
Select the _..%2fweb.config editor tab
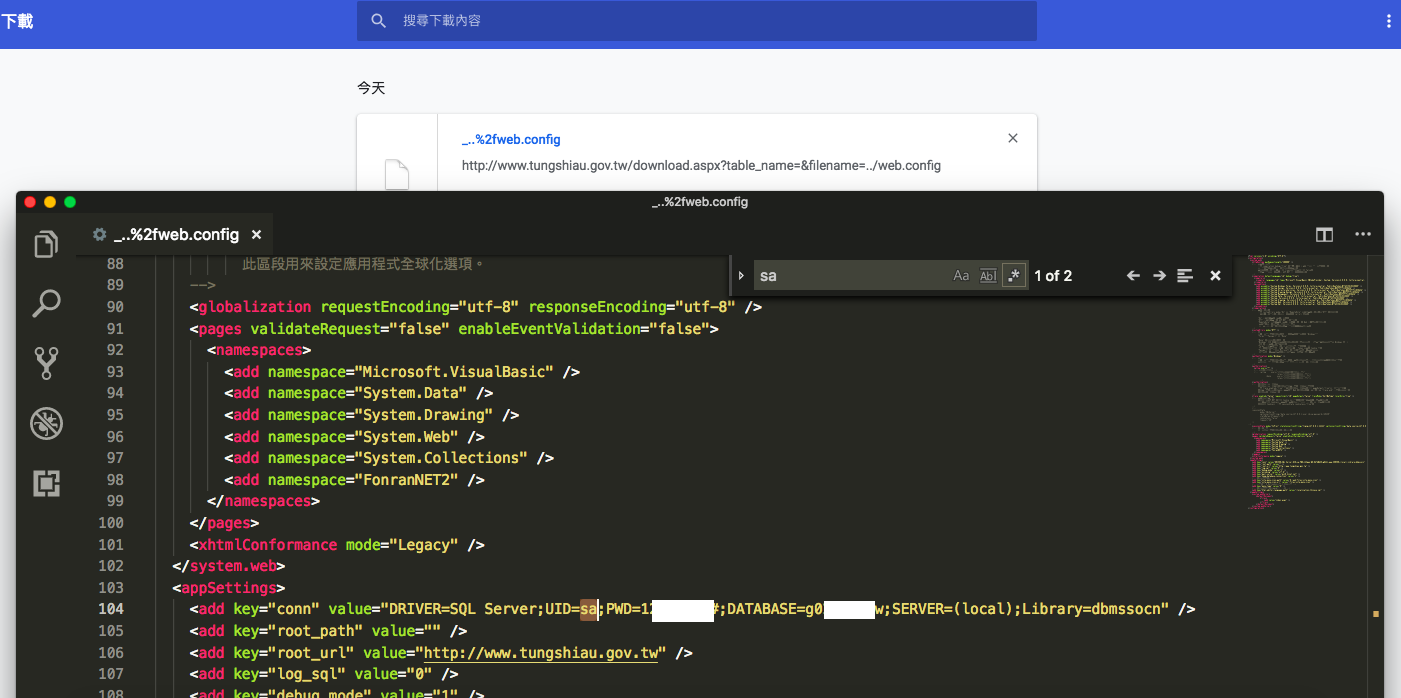pos(176,235)
